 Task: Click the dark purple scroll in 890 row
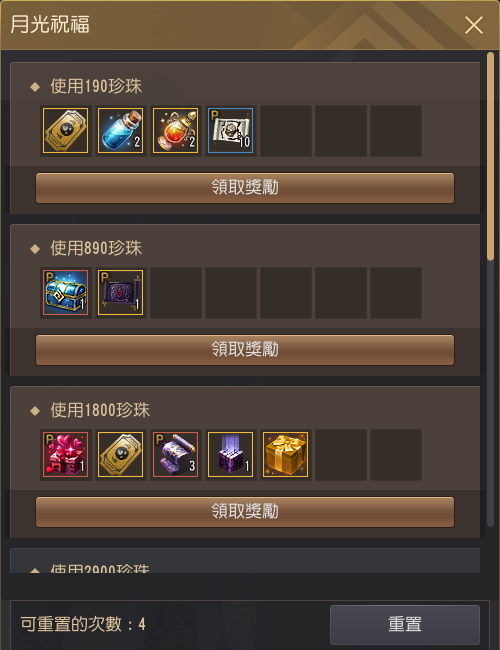[121, 293]
